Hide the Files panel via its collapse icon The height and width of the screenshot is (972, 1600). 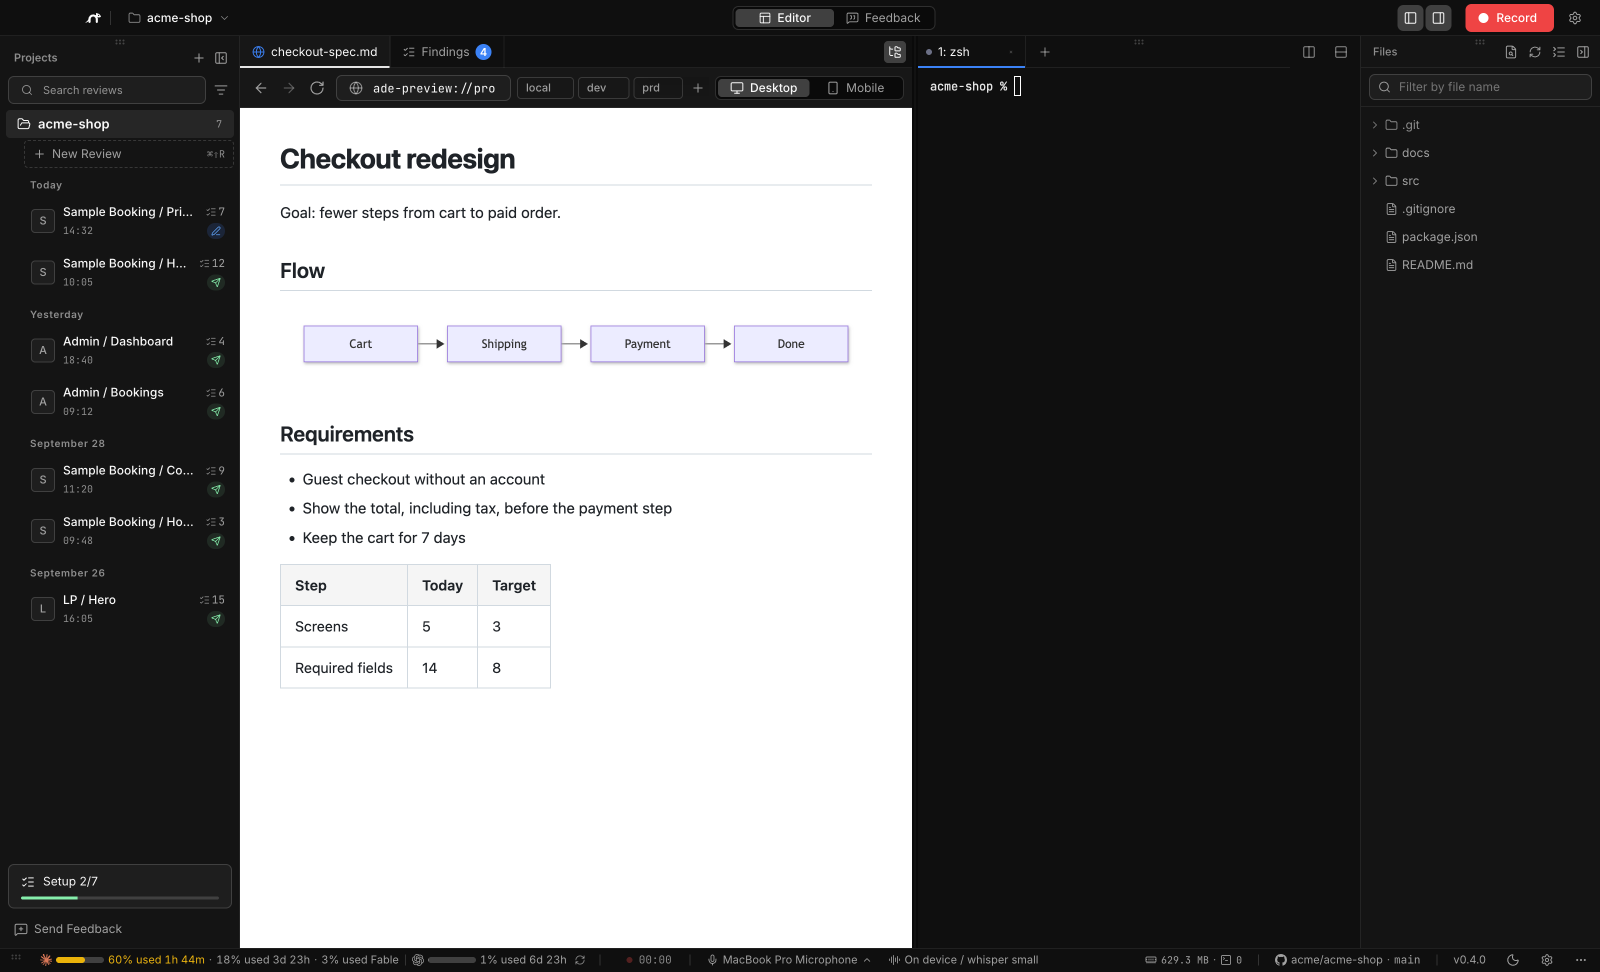pyautogui.click(x=1583, y=52)
